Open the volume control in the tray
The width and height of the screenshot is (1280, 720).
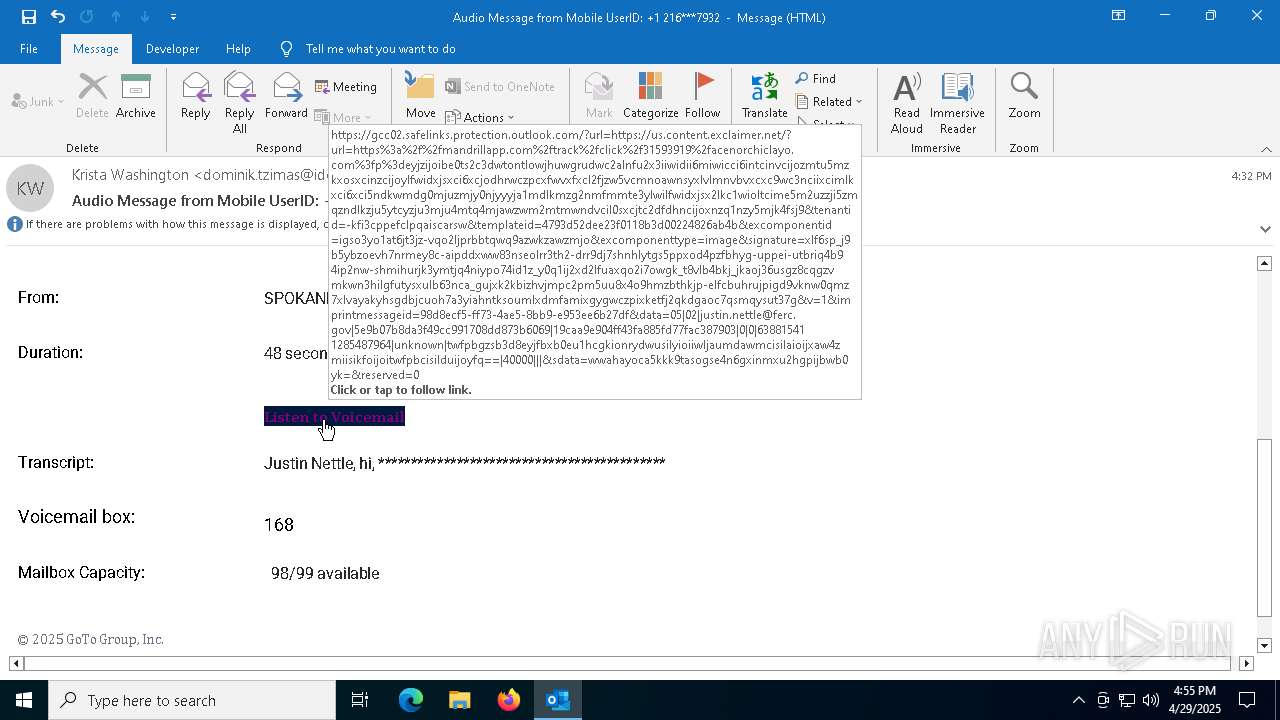(x=1151, y=700)
